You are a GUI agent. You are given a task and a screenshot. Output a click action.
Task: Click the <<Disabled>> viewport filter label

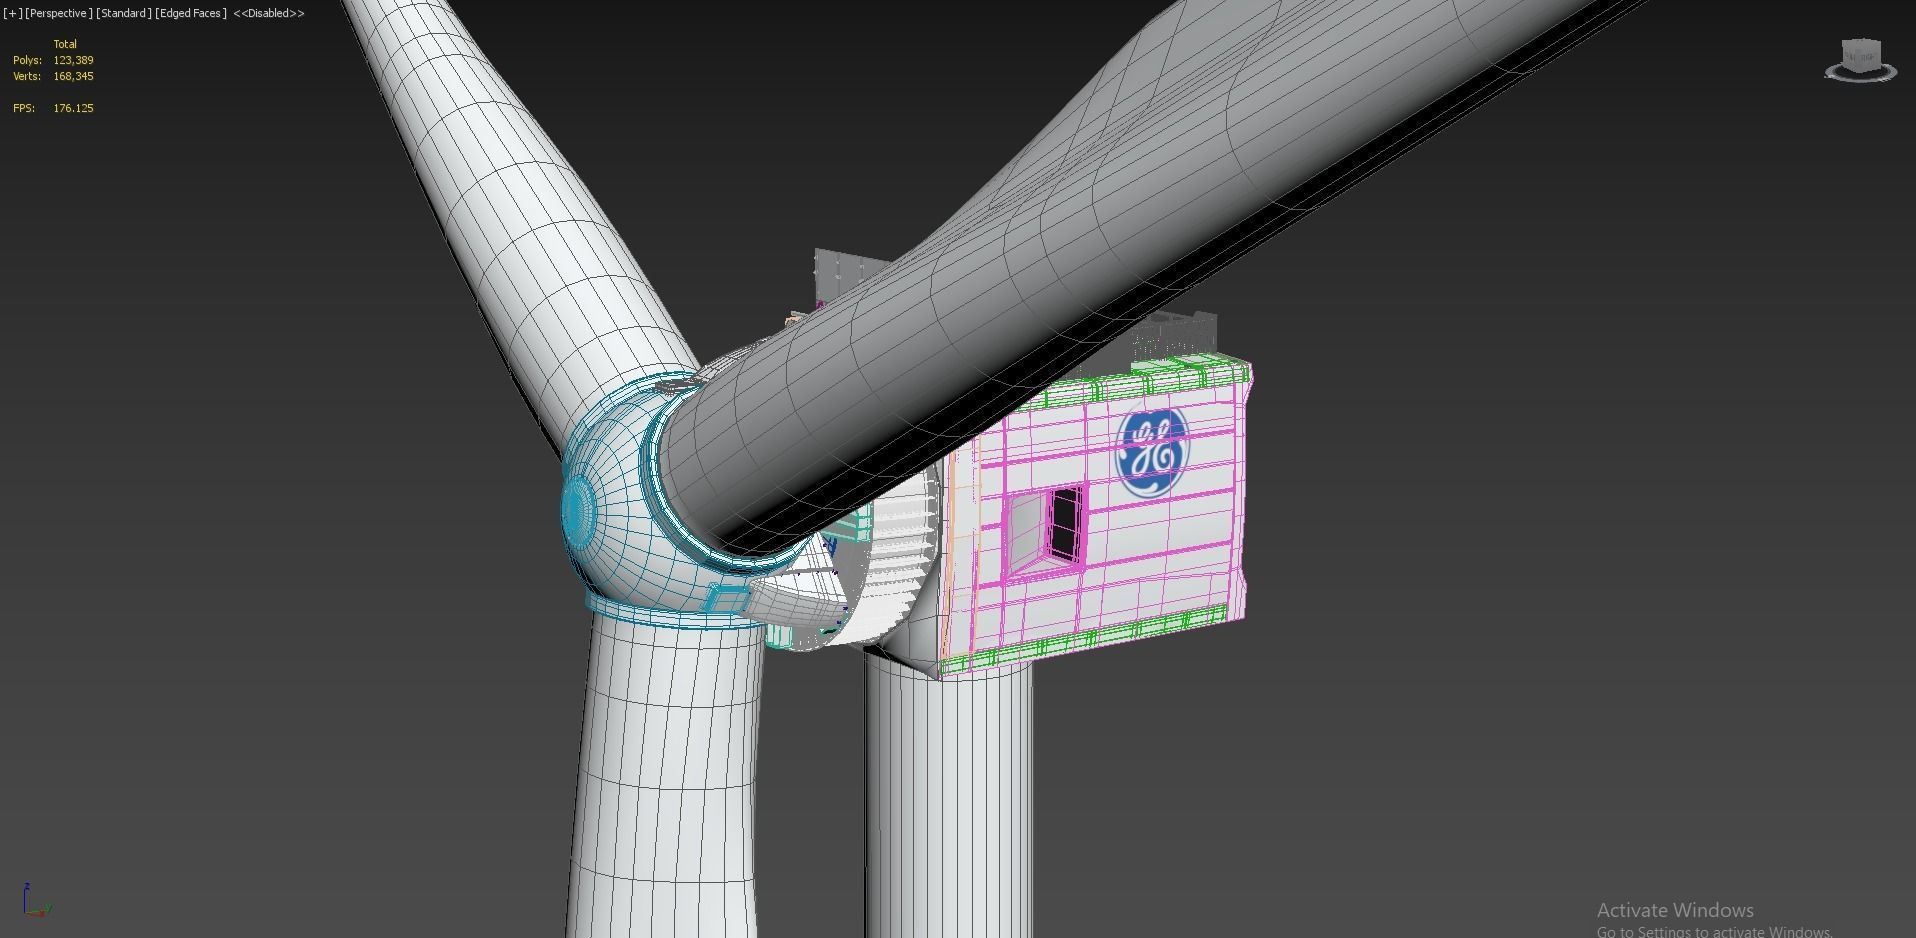point(269,13)
